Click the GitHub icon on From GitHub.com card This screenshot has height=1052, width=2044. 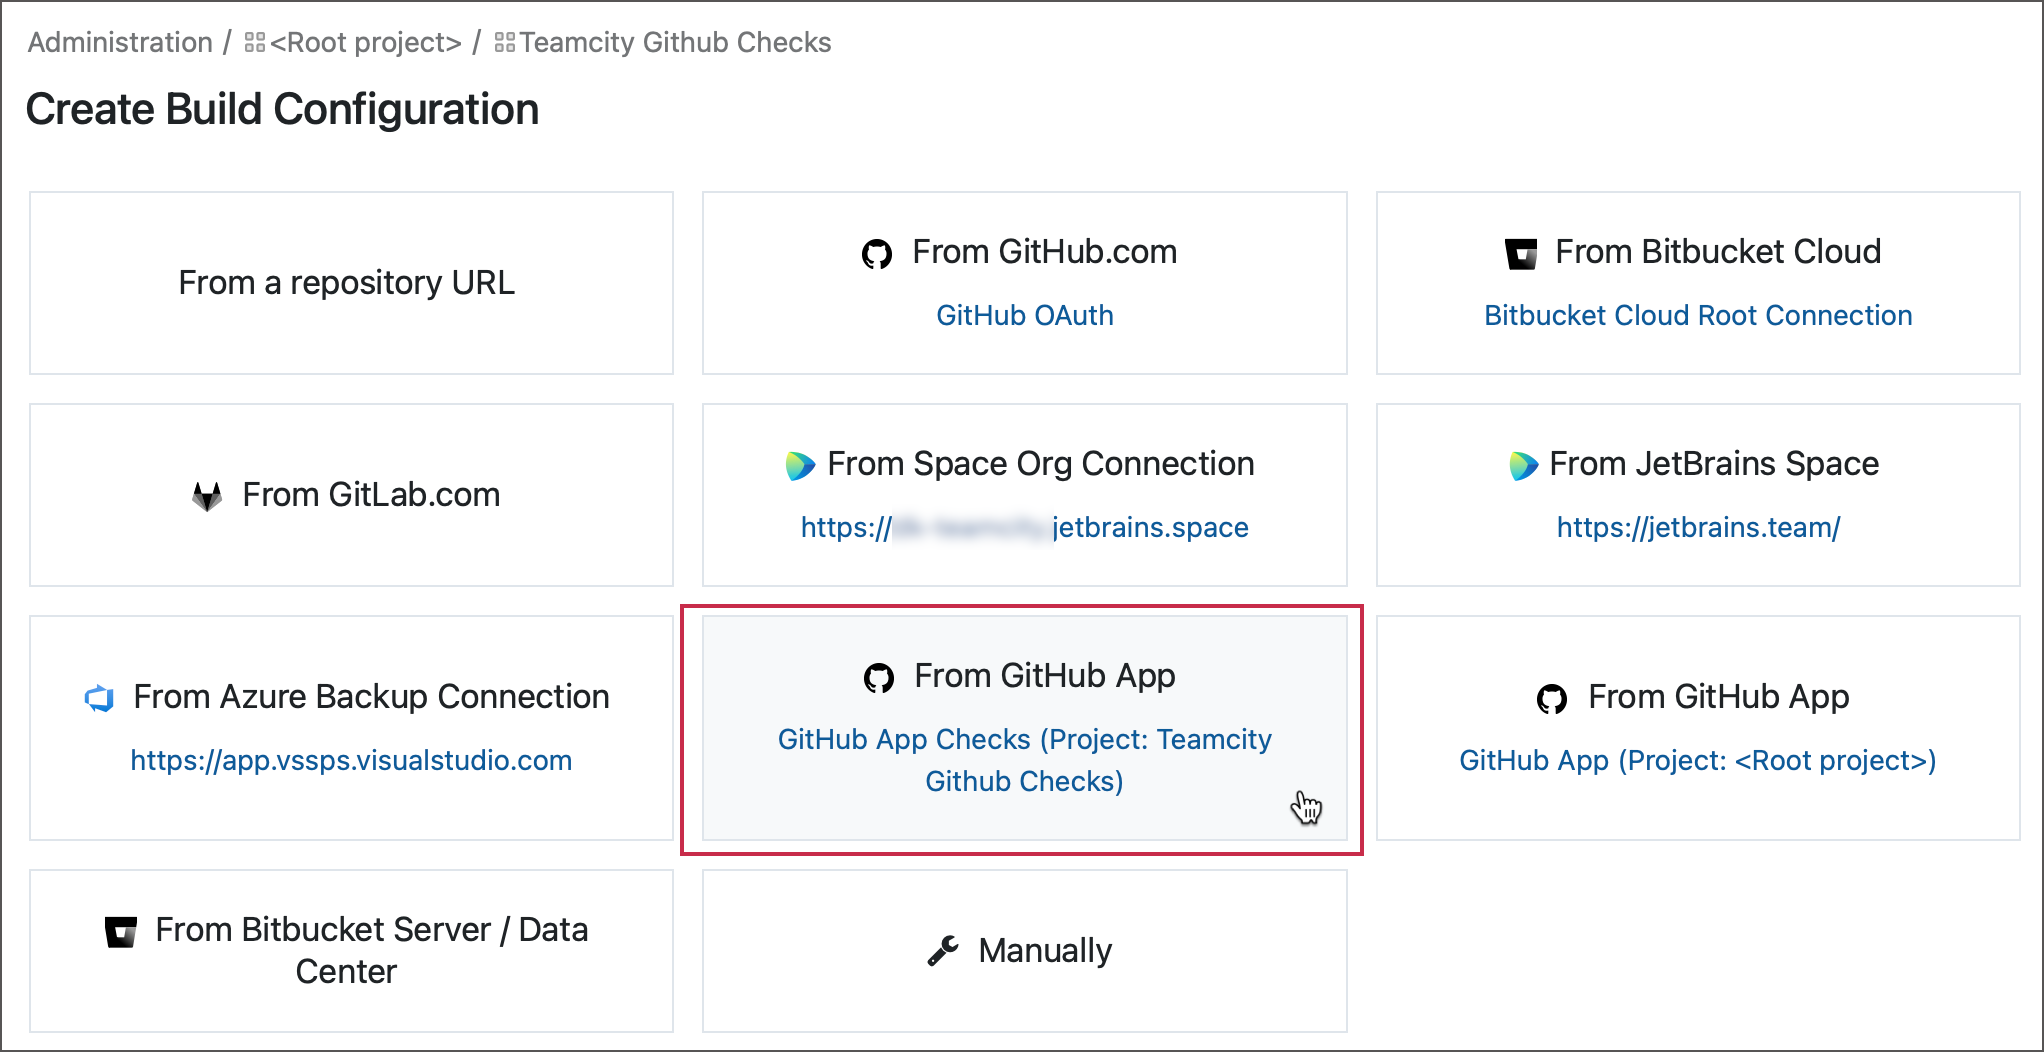coord(879,253)
